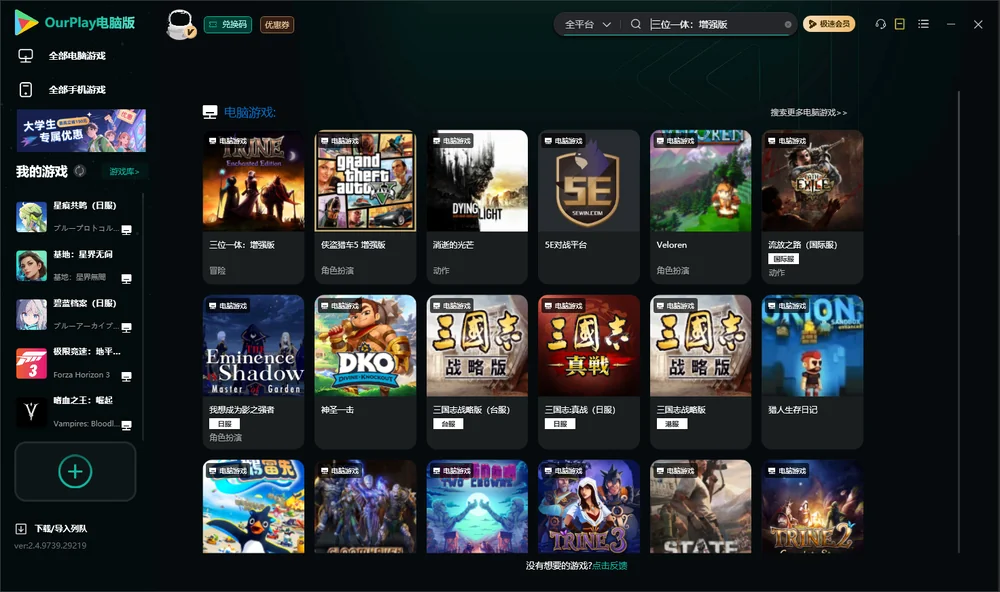The height and width of the screenshot is (592, 1000).
Task: Open the 大学生专属优惠 banner
Action: pos(81,130)
